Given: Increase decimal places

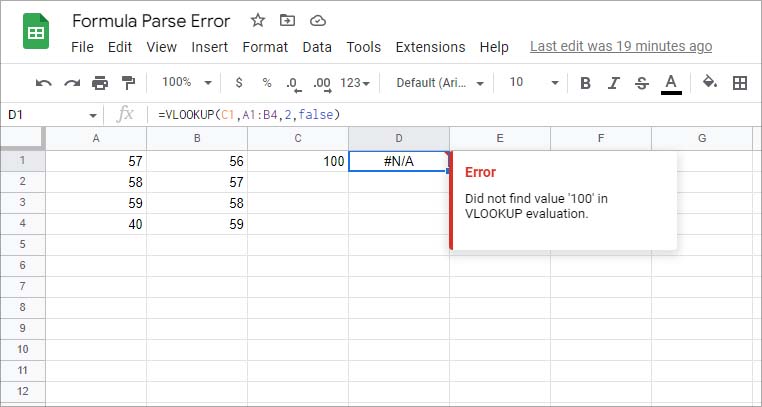Looking at the screenshot, I should pos(322,84).
